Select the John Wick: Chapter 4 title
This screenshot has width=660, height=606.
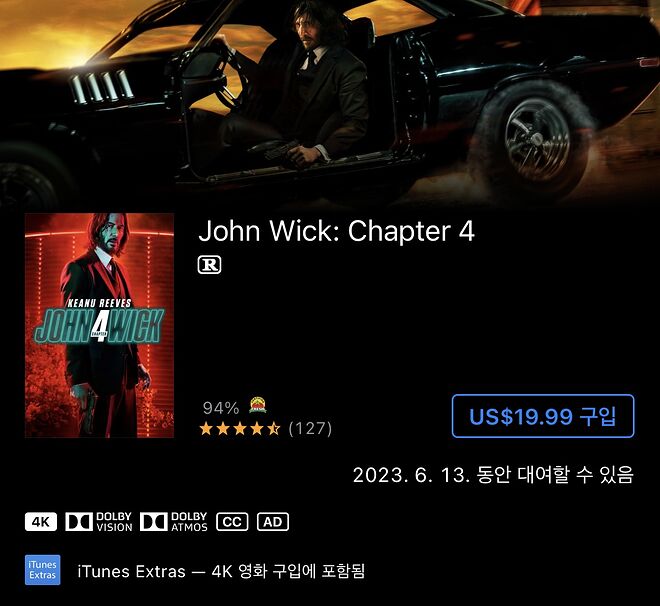pos(336,231)
